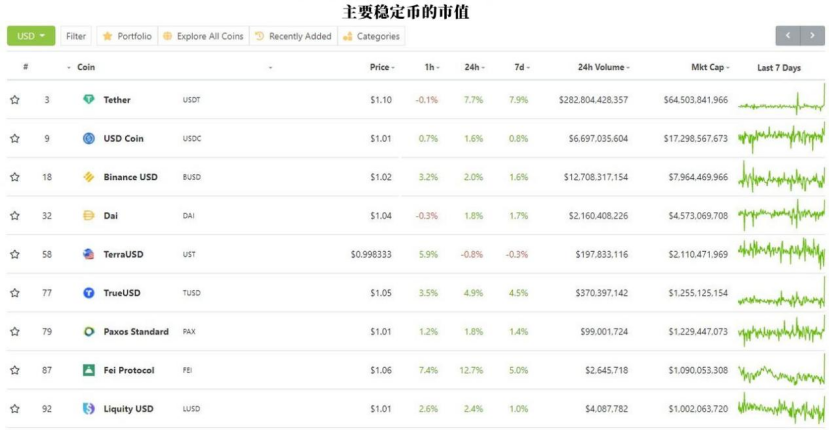Open the TrueUSD coin link

pos(122,293)
